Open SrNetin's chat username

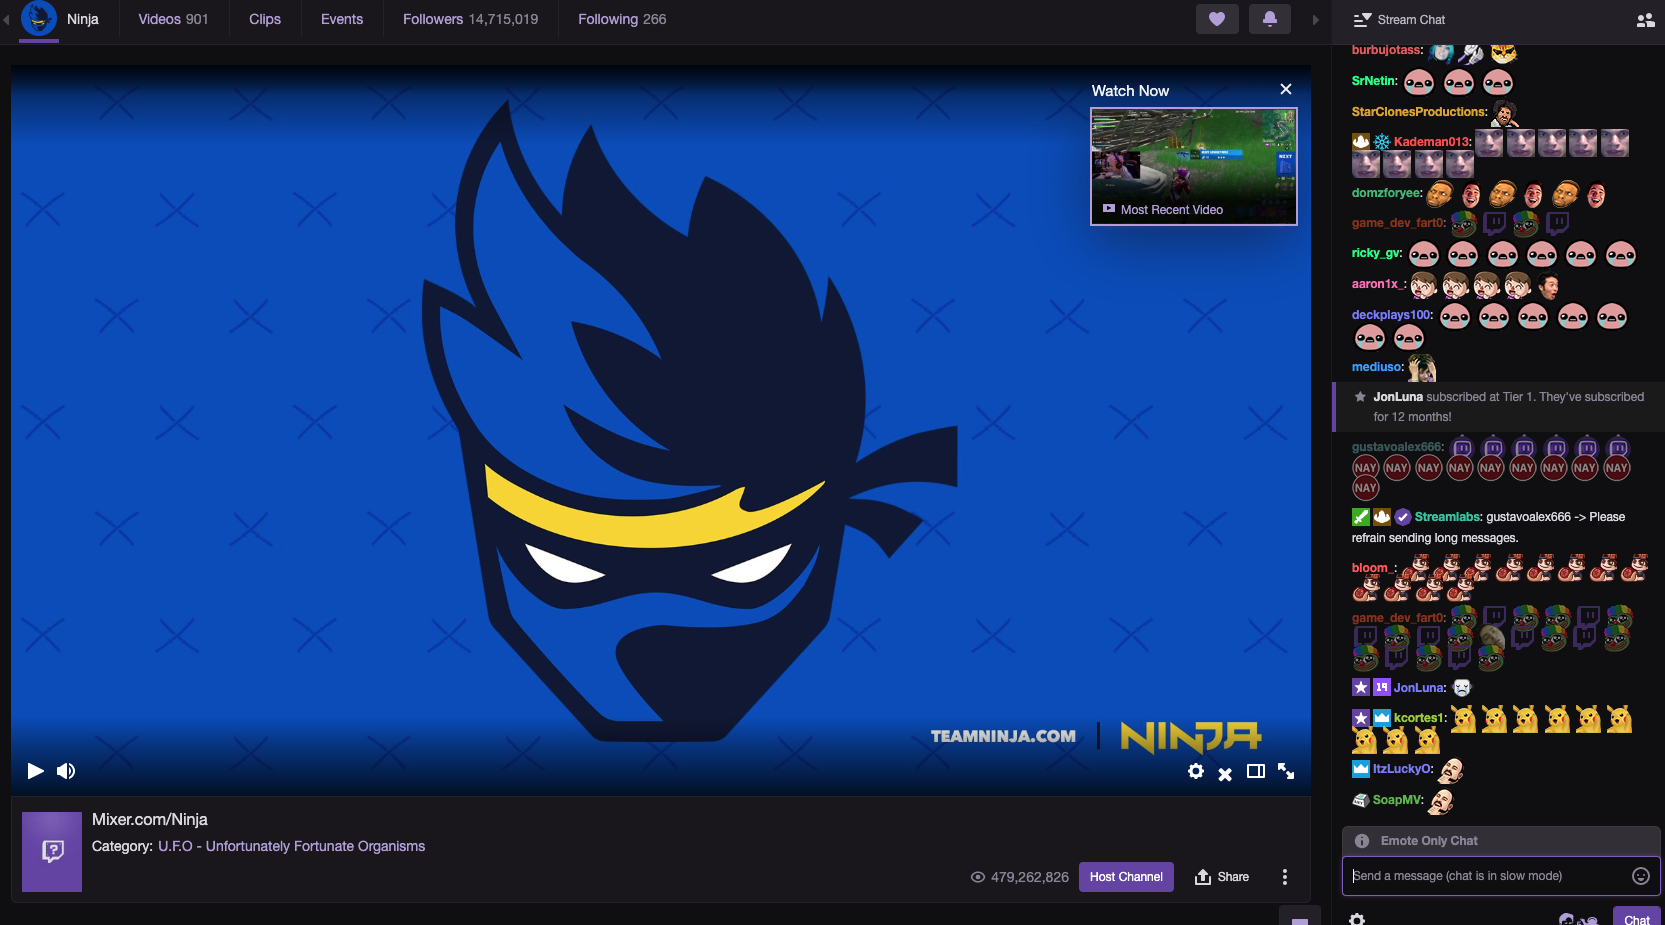(1374, 81)
